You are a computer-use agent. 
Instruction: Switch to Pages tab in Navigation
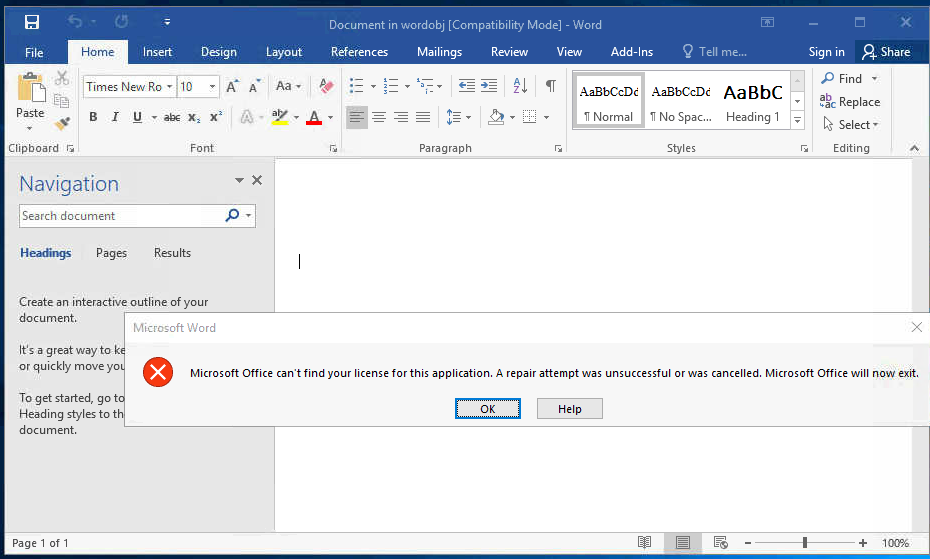pos(111,253)
